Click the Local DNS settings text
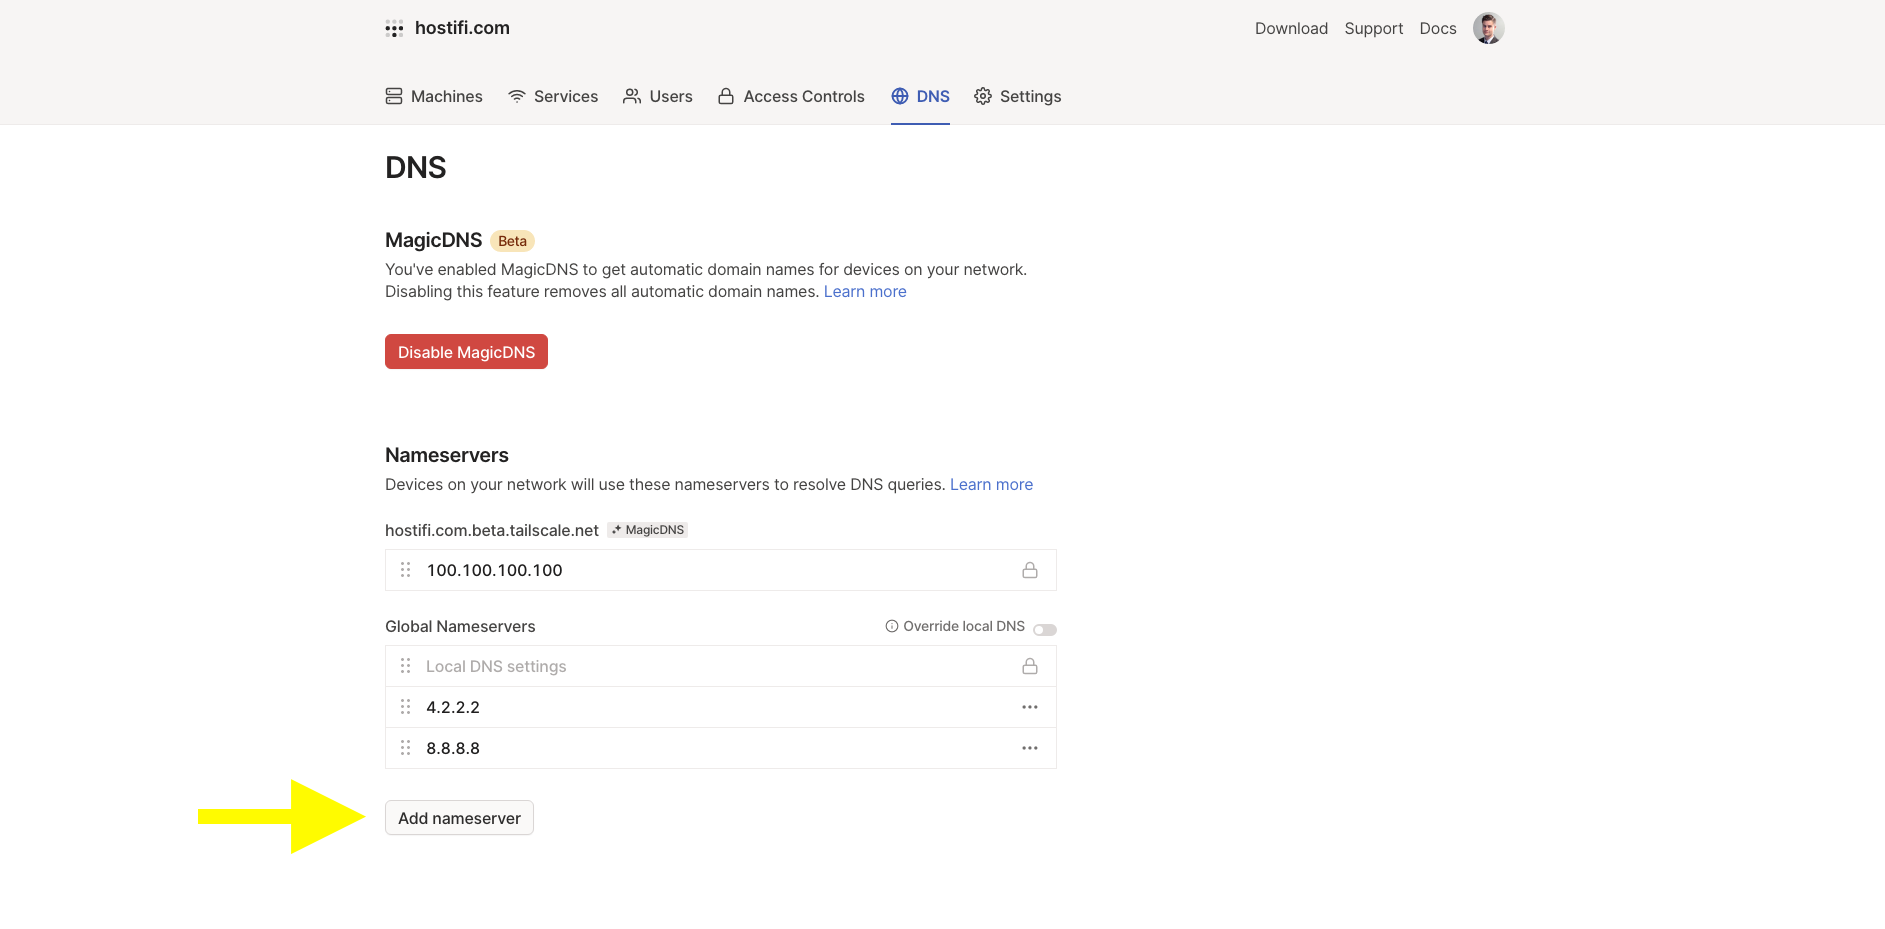 pos(496,666)
